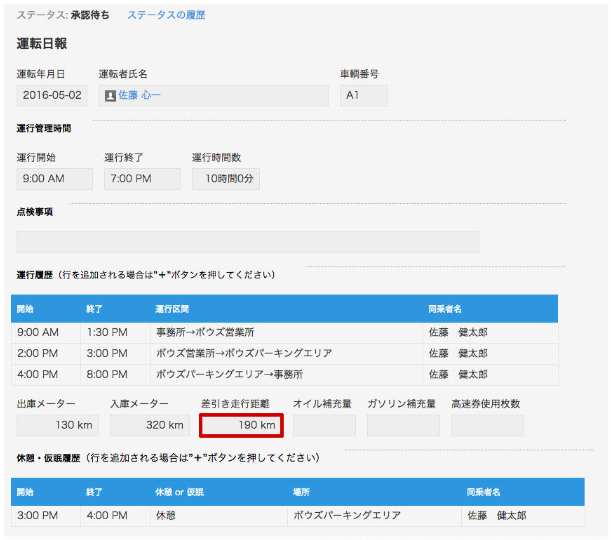Click the empty 高速券使用枚数 field
Viewport: 611px width, 540px height.
coord(487,426)
